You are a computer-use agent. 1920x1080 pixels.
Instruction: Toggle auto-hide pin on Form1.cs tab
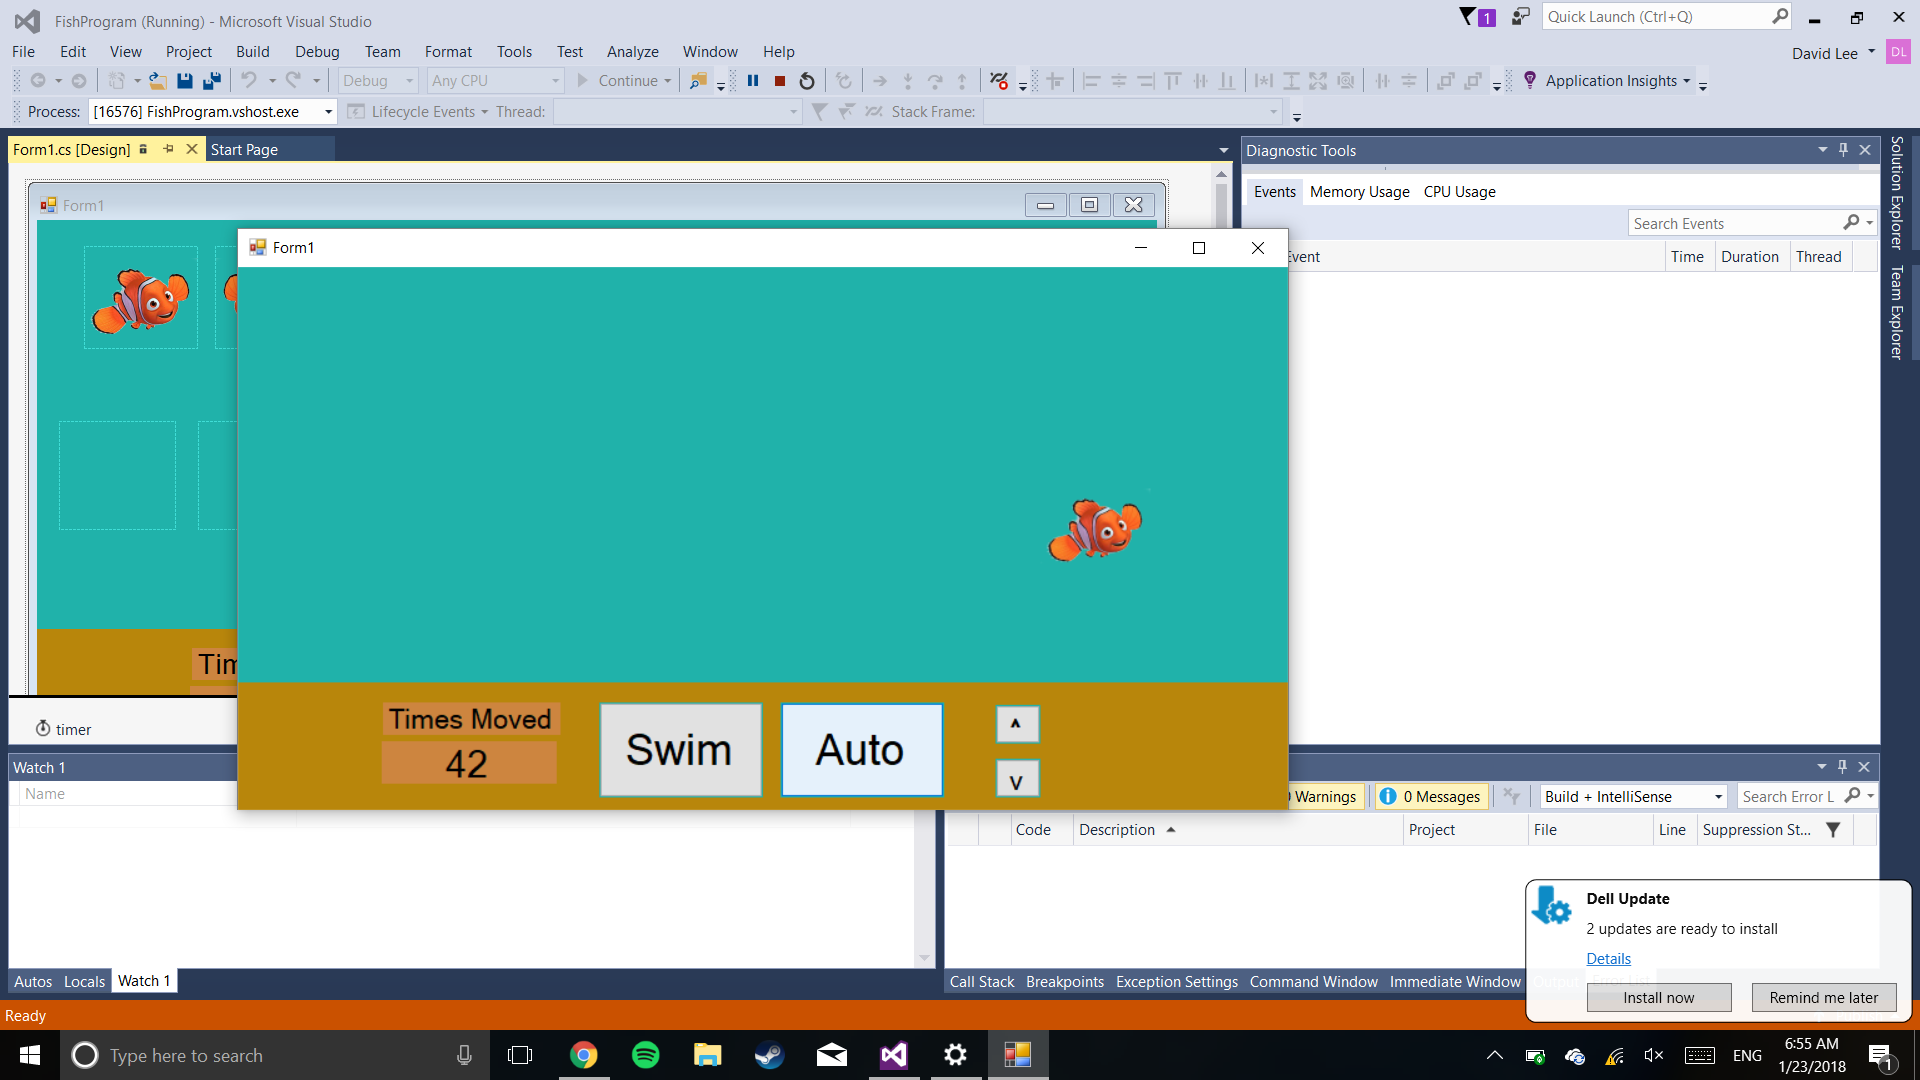[168, 149]
